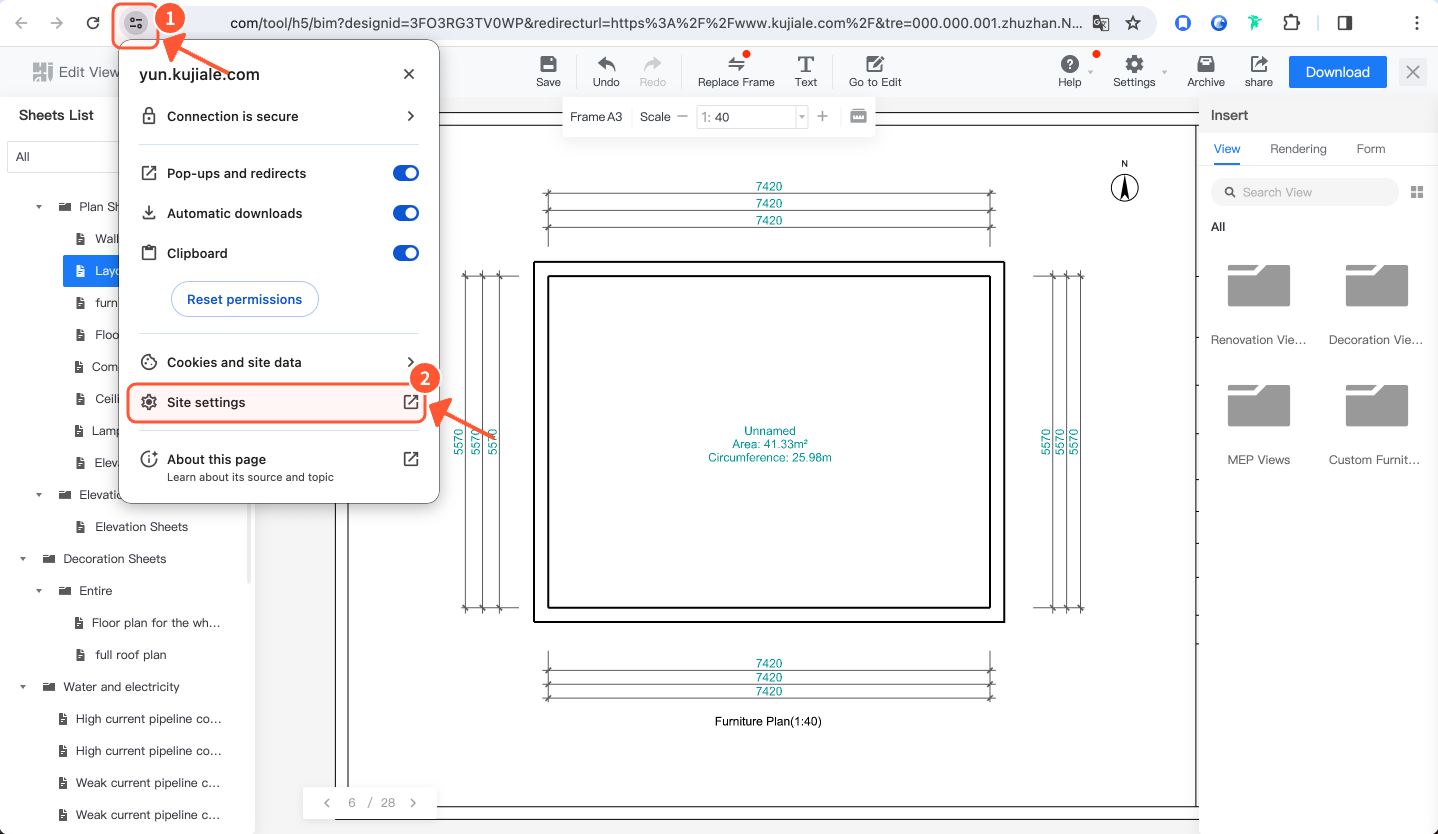Expand Connection is secure details
The image size is (1438, 834).
pyautogui.click(x=410, y=116)
